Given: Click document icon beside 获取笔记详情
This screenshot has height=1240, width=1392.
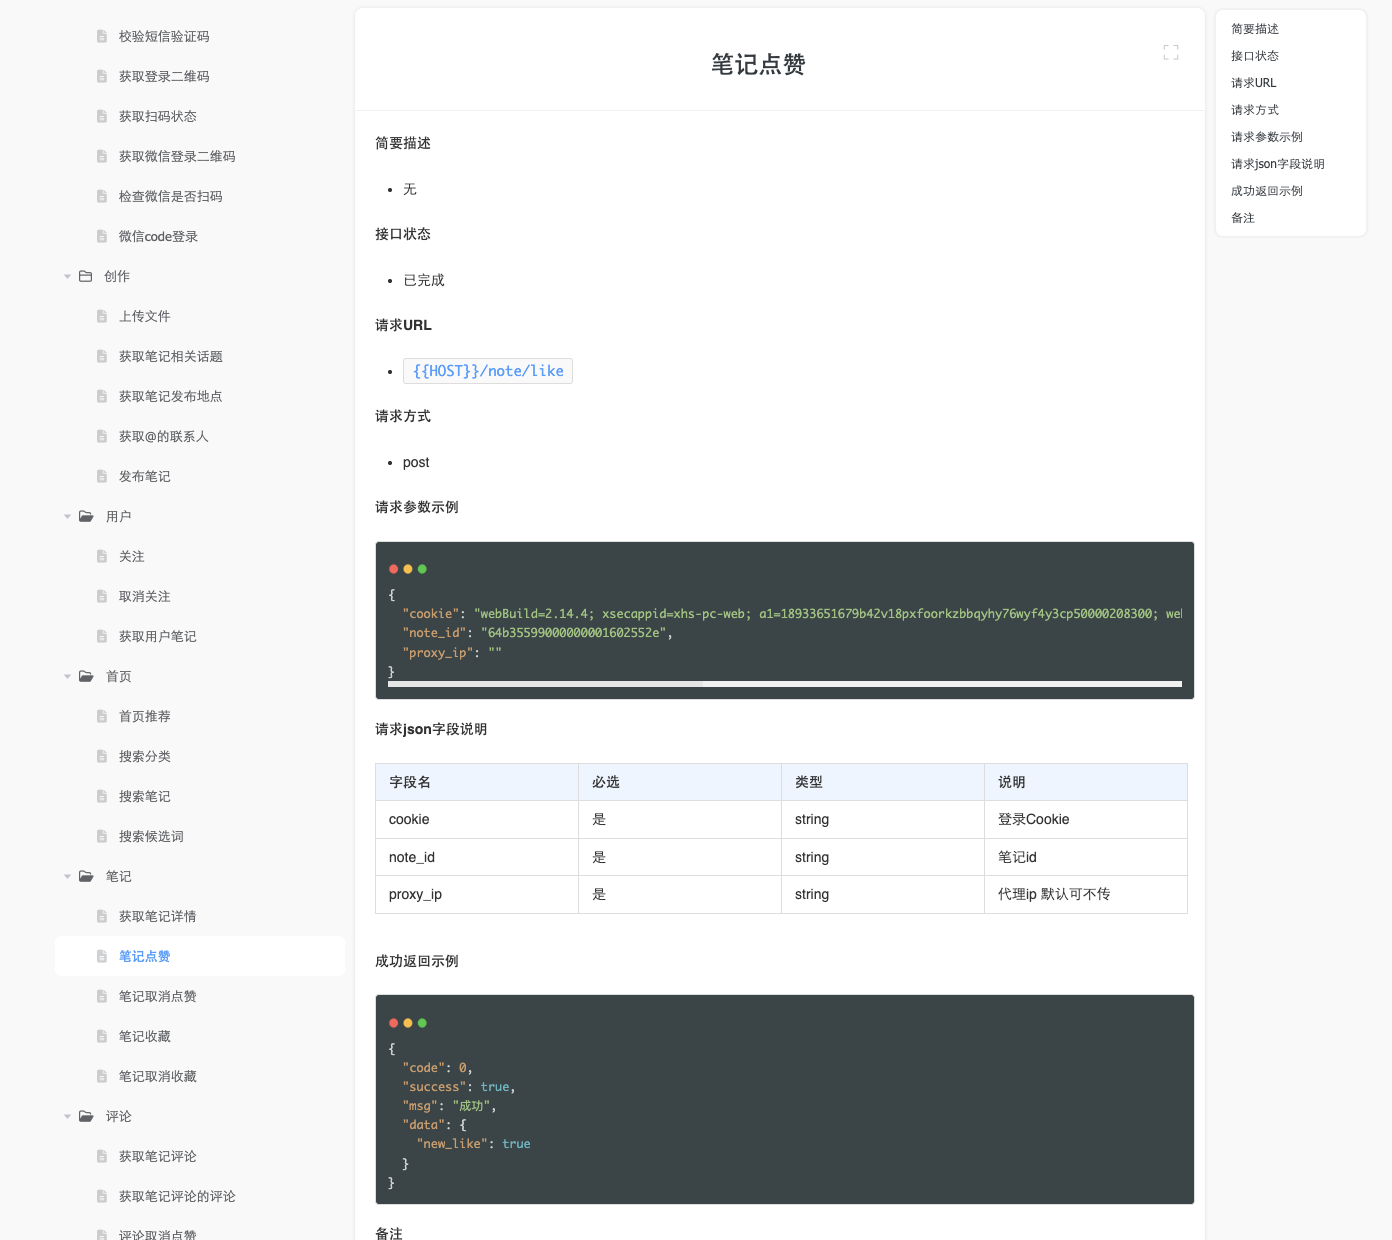Looking at the screenshot, I should (x=102, y=916).
